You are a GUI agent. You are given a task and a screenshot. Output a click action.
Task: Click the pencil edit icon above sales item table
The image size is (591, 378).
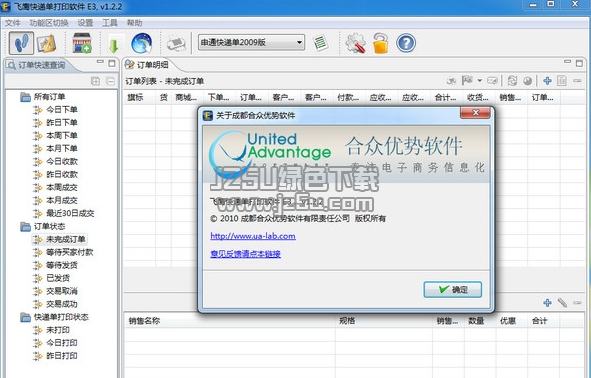[x=562, y=303]
